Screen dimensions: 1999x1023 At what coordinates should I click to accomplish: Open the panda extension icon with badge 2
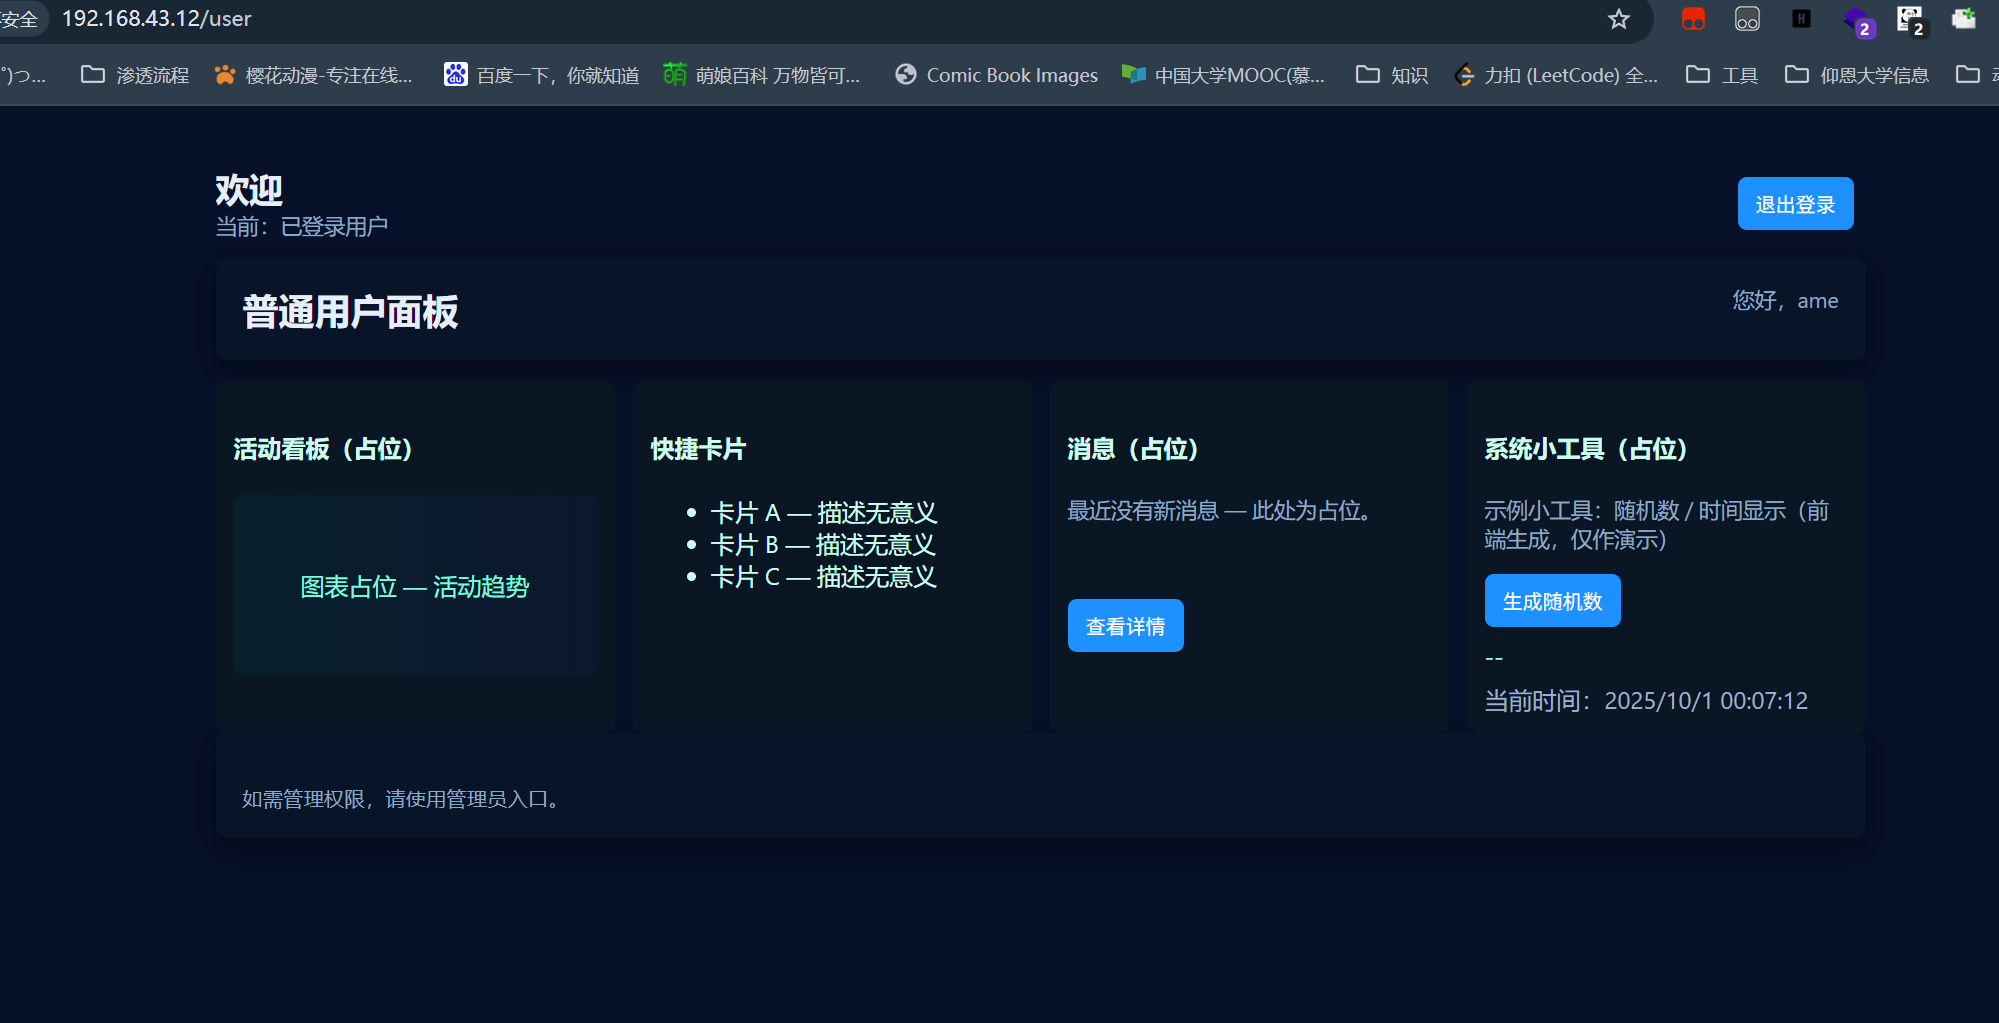pyautogui.click(x=1911, y=20)
